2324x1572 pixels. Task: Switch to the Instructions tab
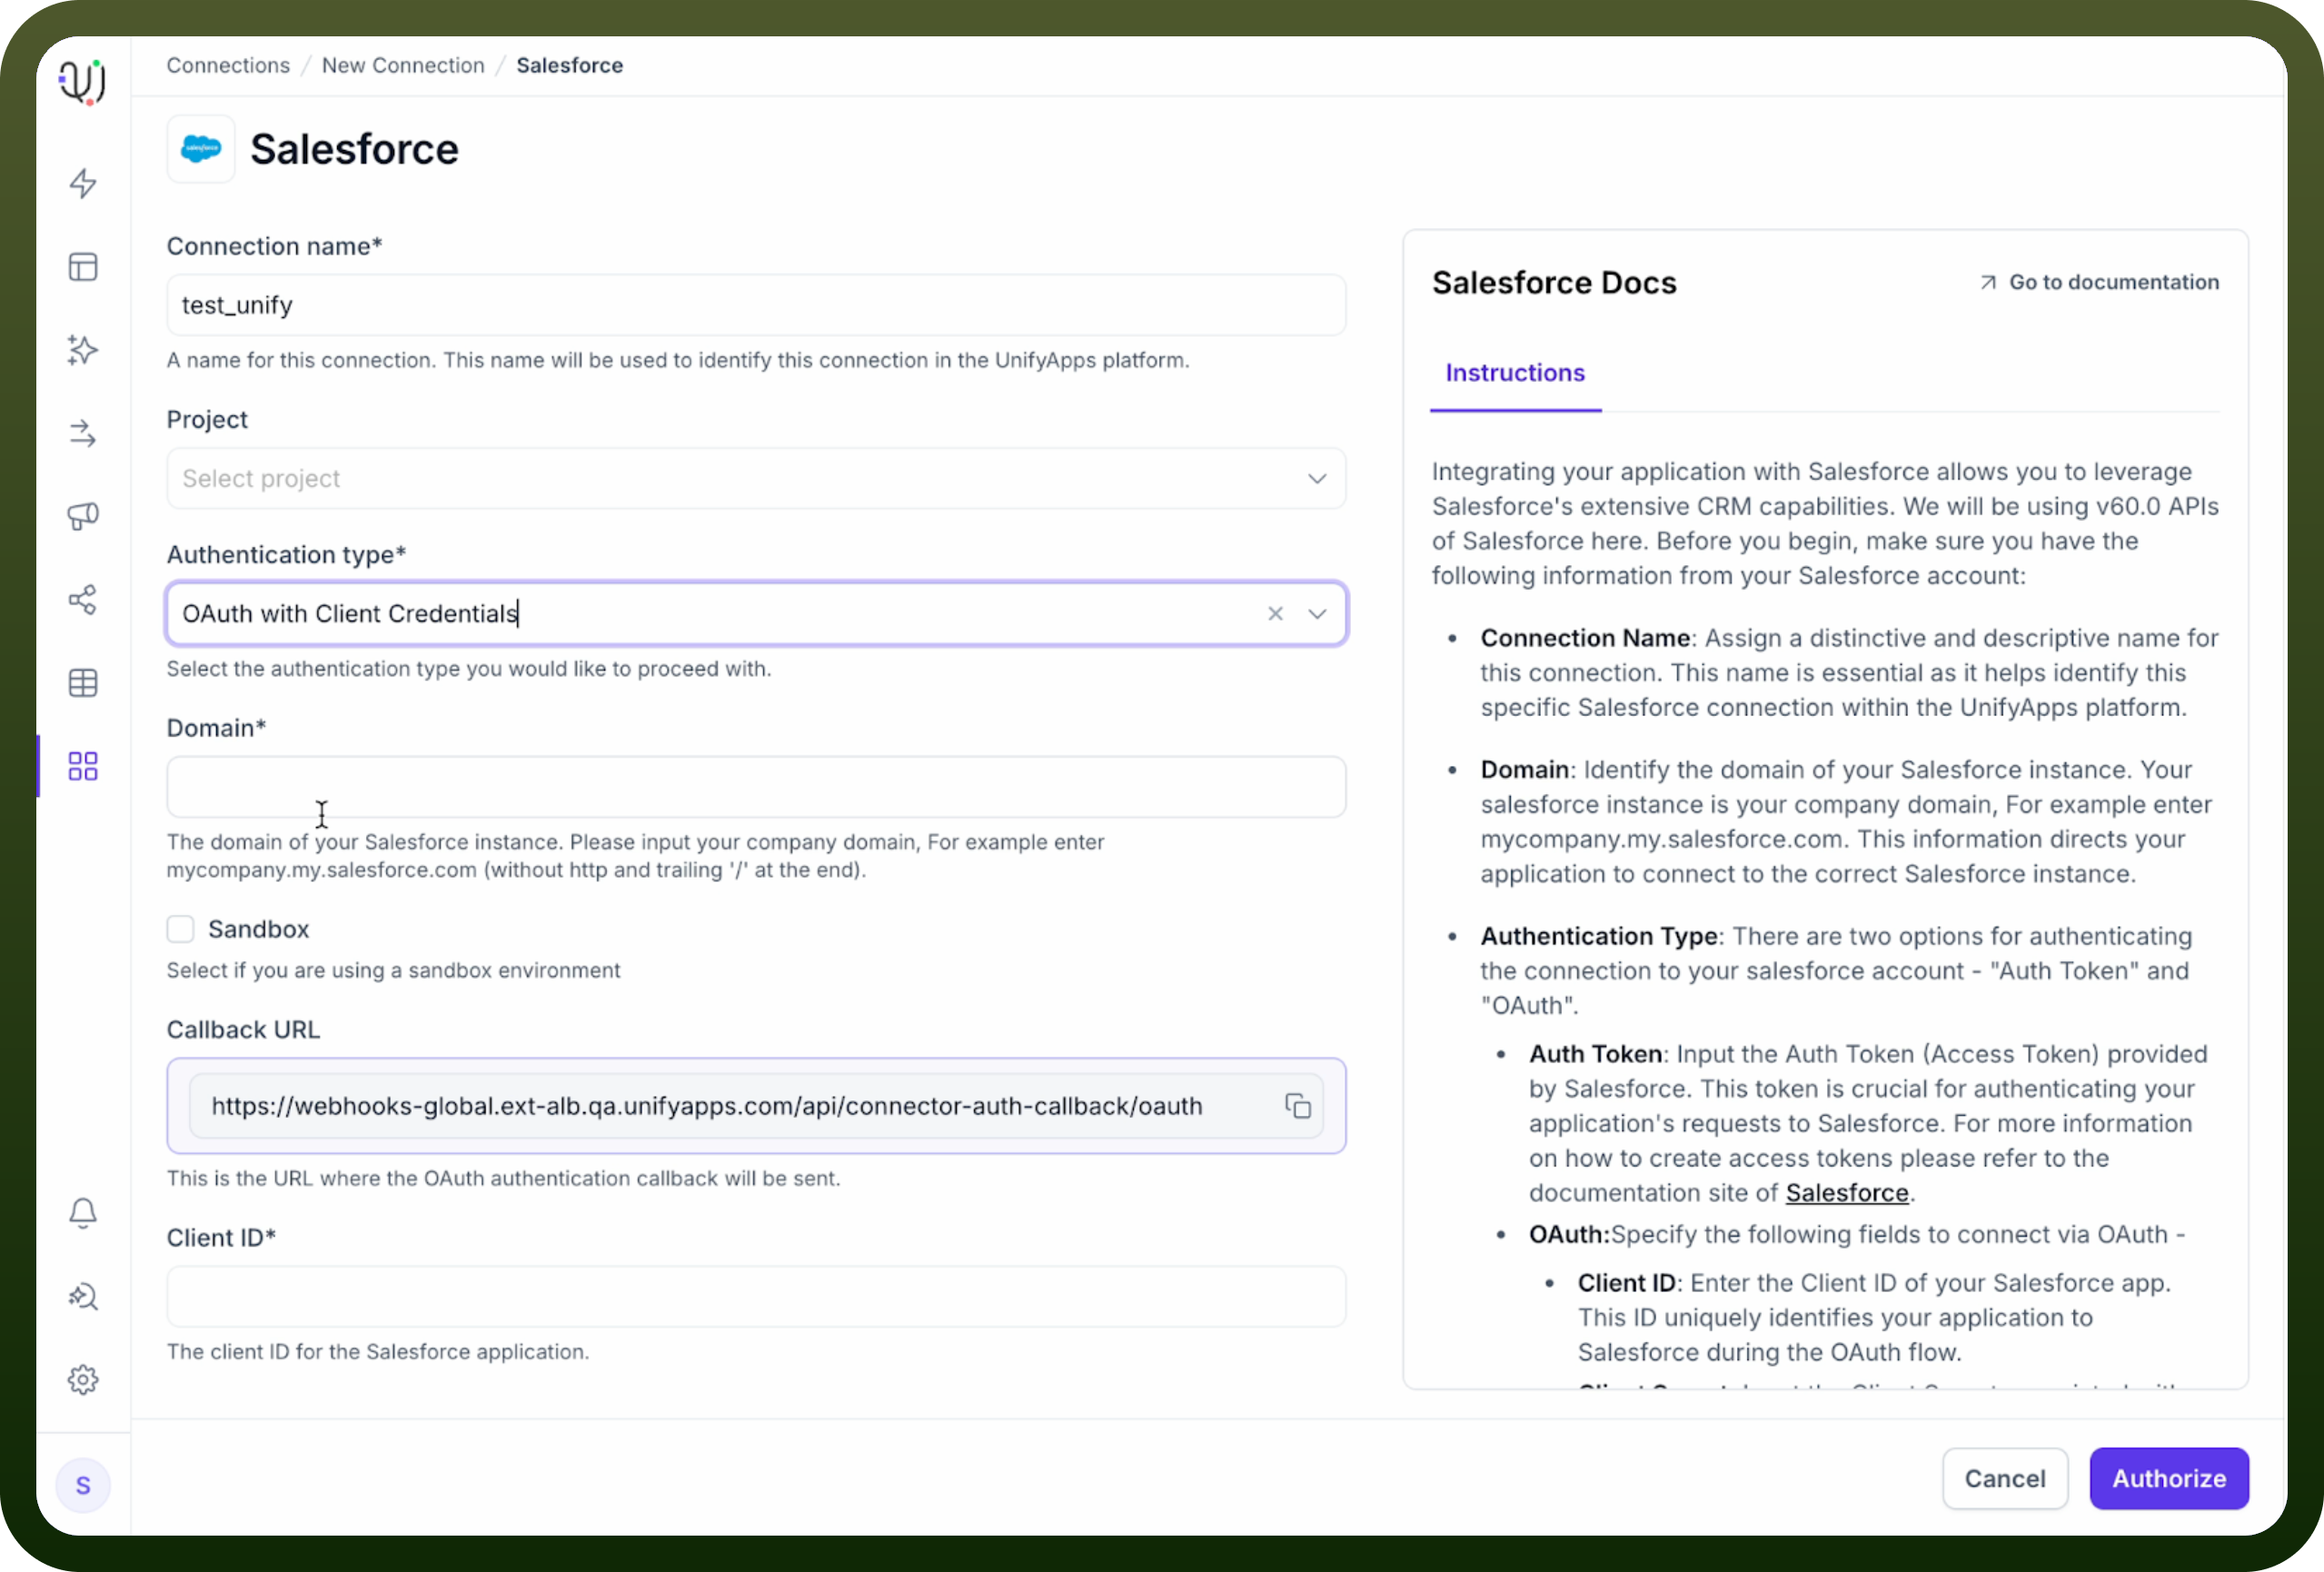tap(1515, 373)
